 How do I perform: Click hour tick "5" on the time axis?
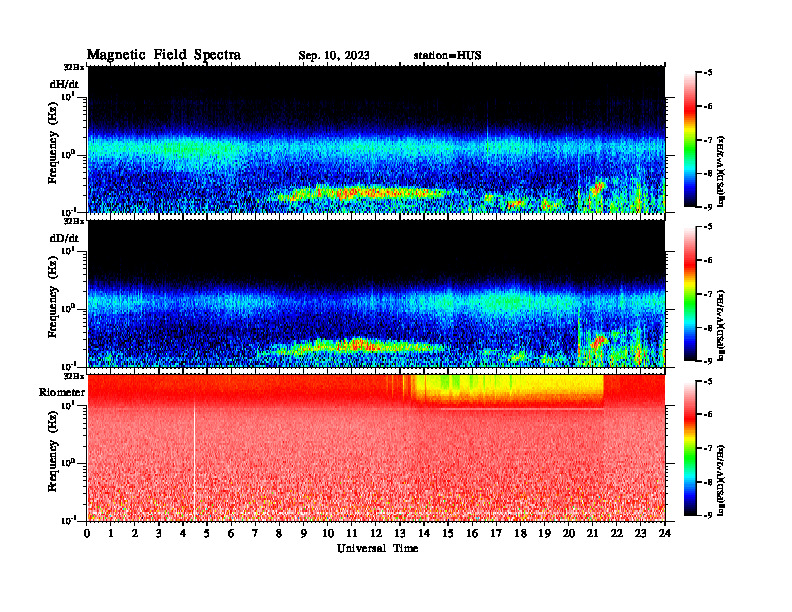coord(207,534)
